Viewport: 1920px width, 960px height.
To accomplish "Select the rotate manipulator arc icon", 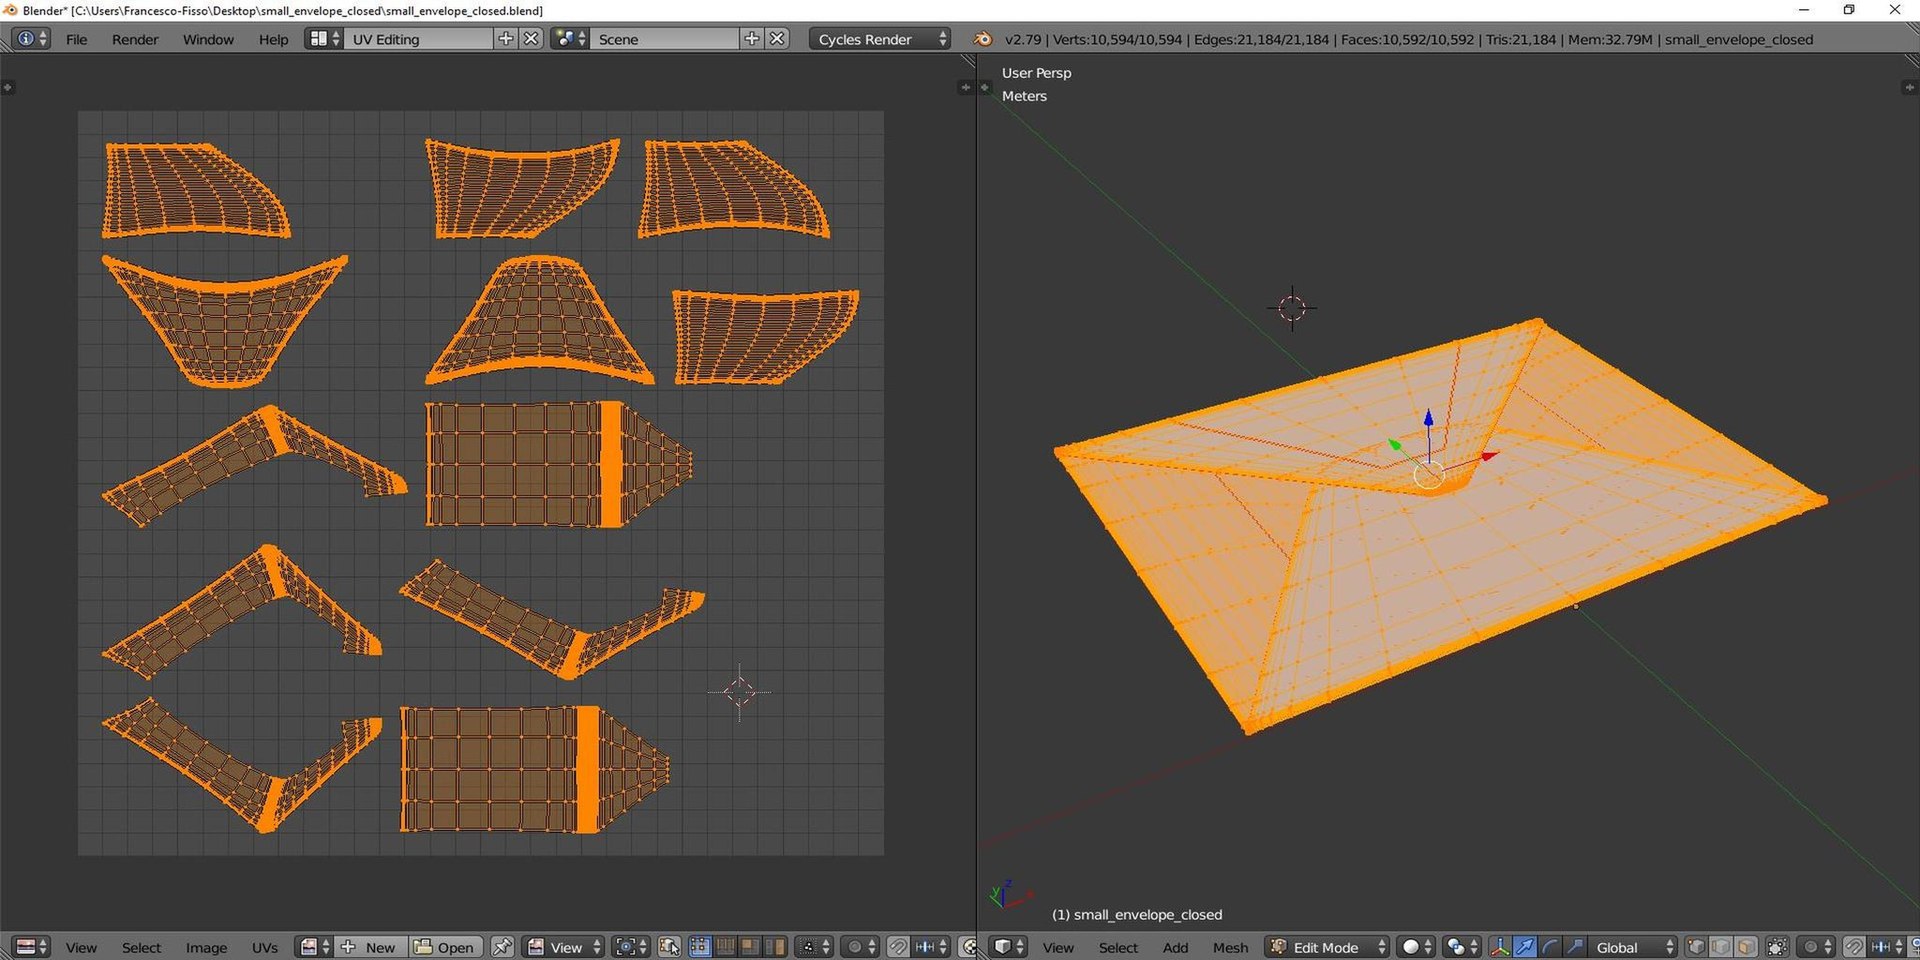I will (x=1550, y=947).
